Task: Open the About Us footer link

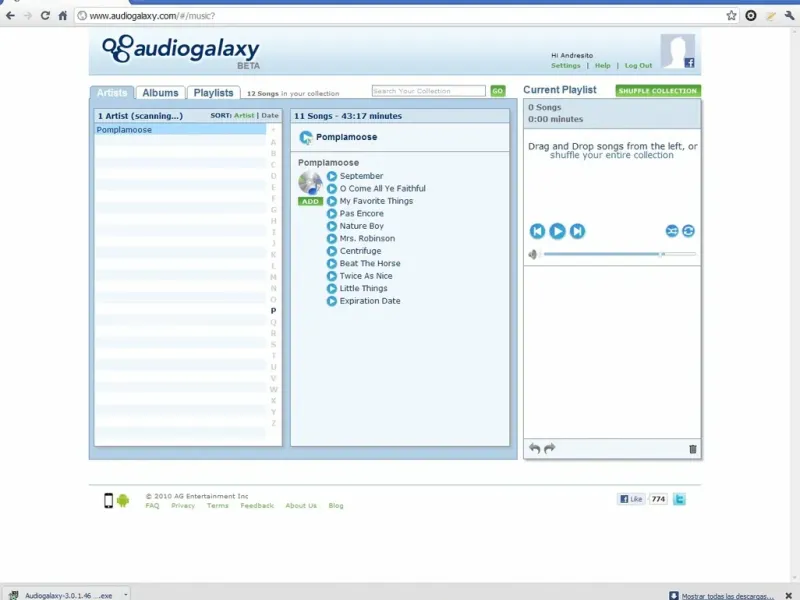Action: pyautogui.click(x=301, y=506)
